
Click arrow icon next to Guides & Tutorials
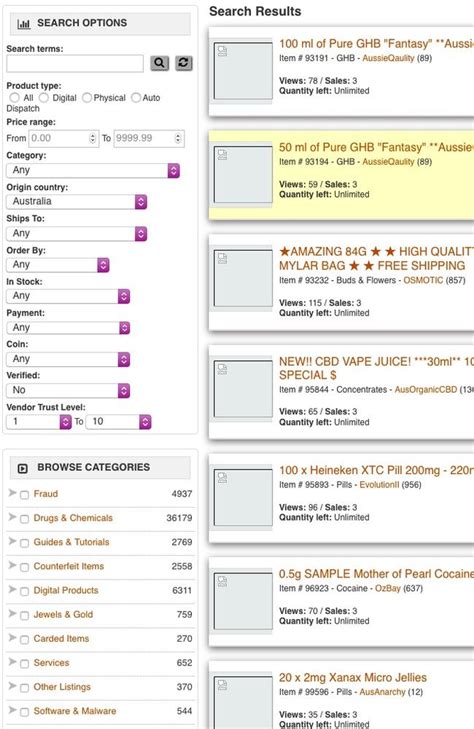(13, 541)
